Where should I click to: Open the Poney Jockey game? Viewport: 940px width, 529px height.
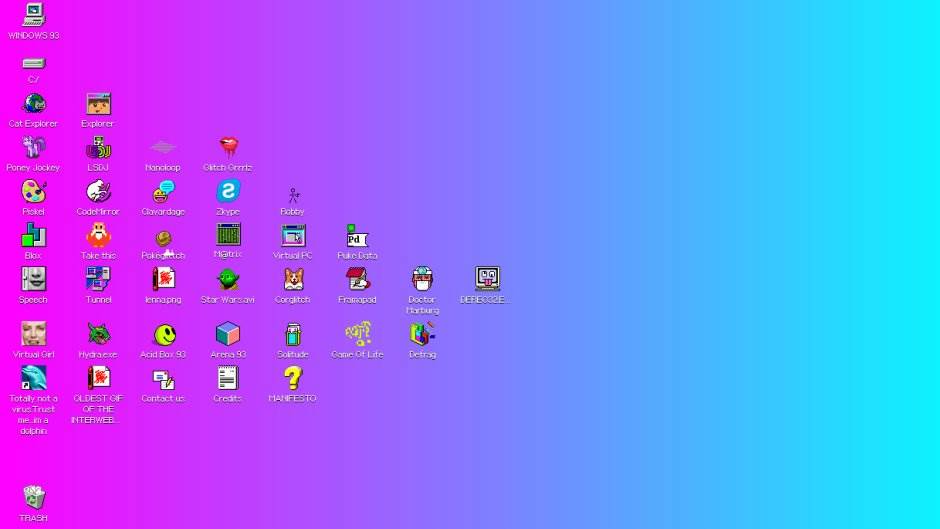click(33, 148)
